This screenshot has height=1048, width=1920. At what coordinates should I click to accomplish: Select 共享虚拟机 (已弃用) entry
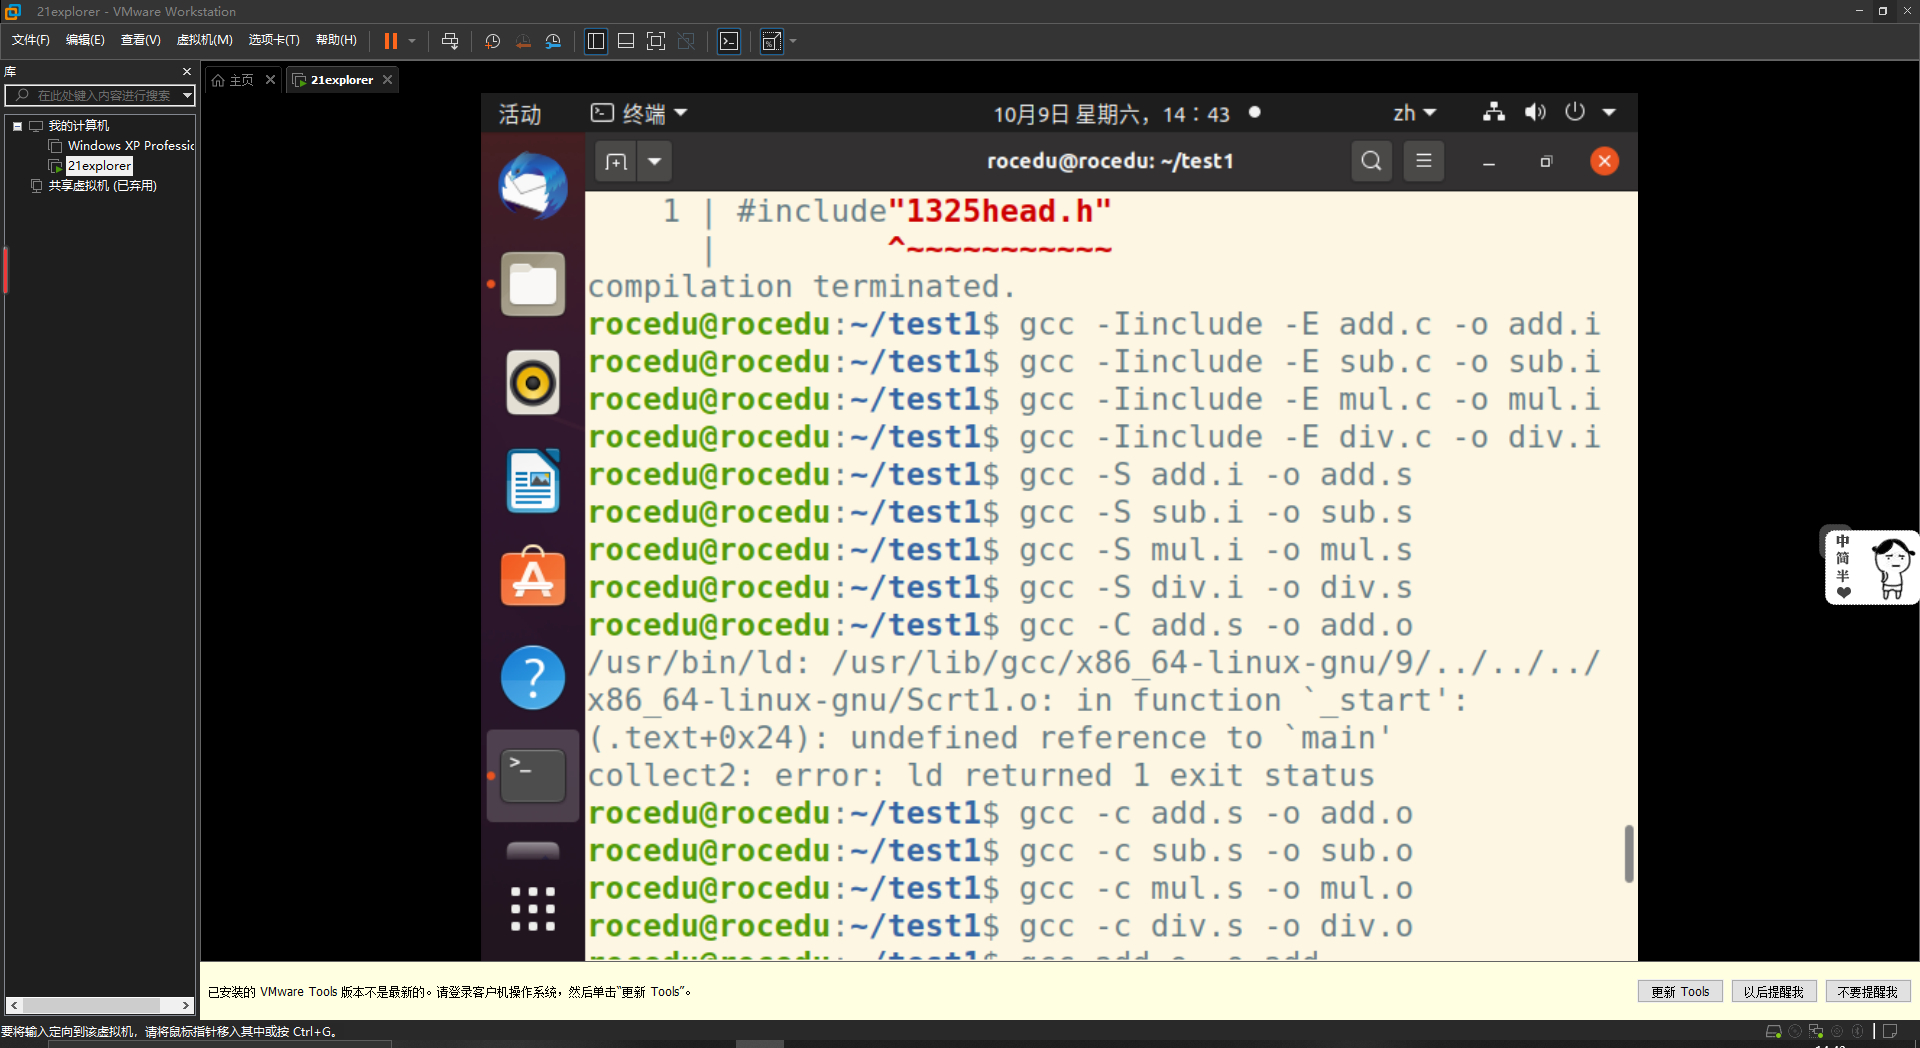click(102, 186)
